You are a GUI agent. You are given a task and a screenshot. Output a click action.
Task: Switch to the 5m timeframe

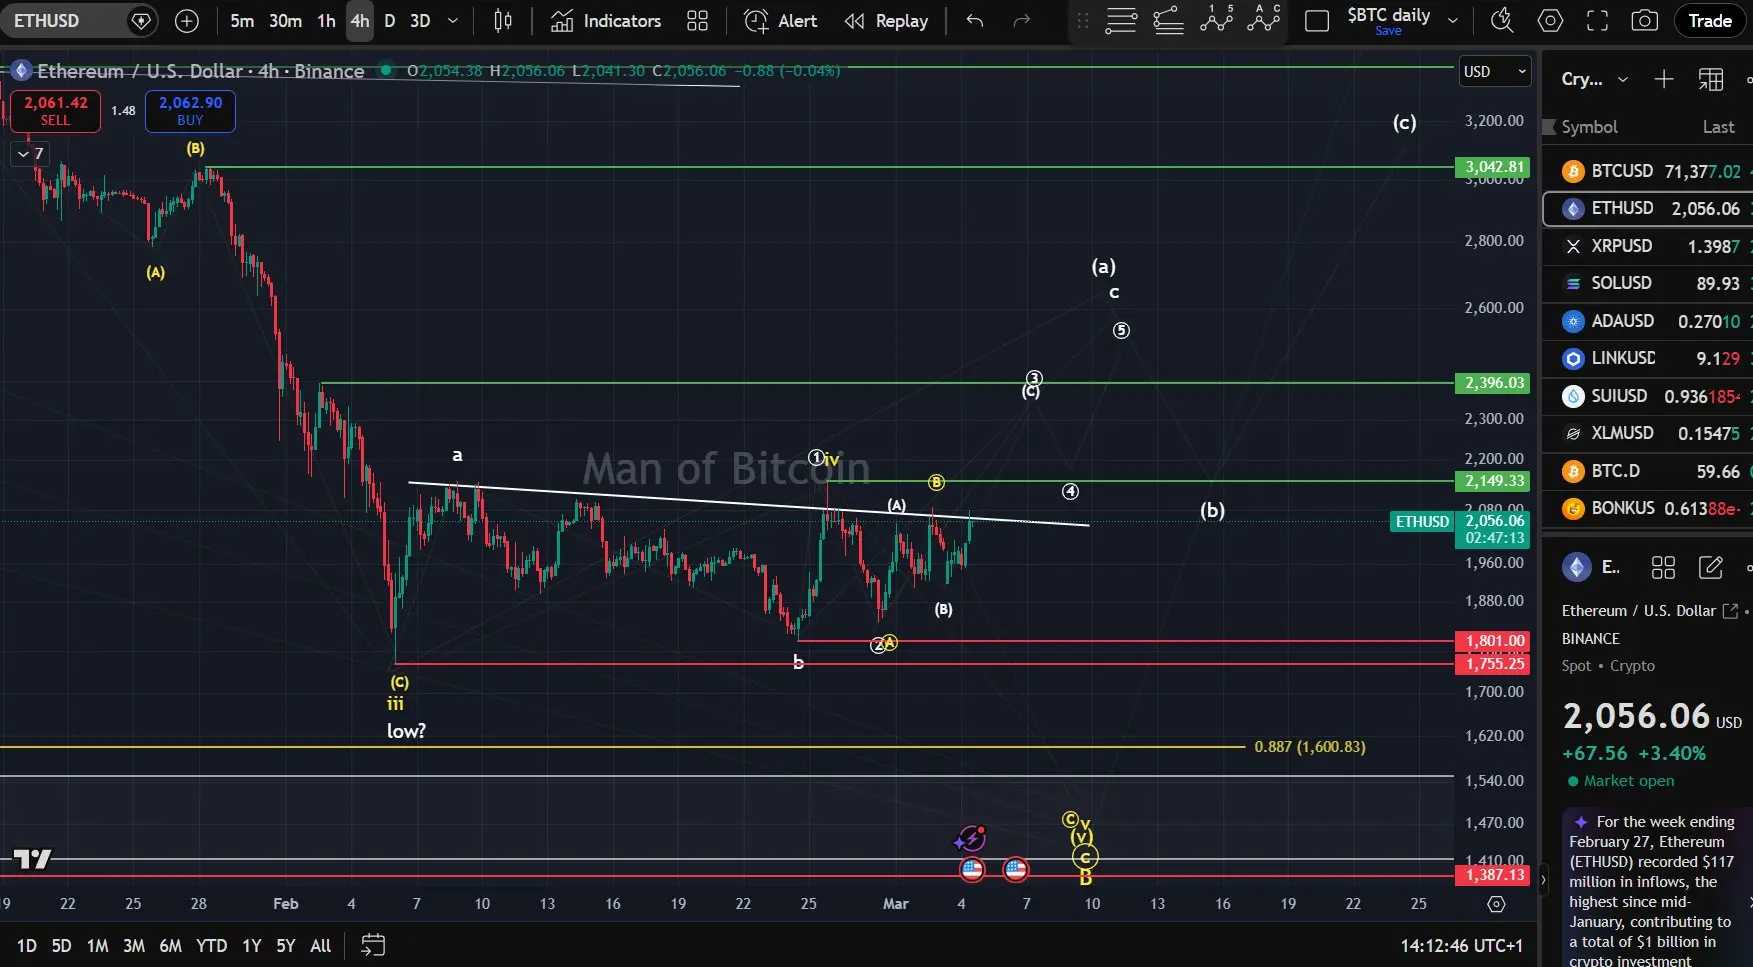click(x=242, y=21)
